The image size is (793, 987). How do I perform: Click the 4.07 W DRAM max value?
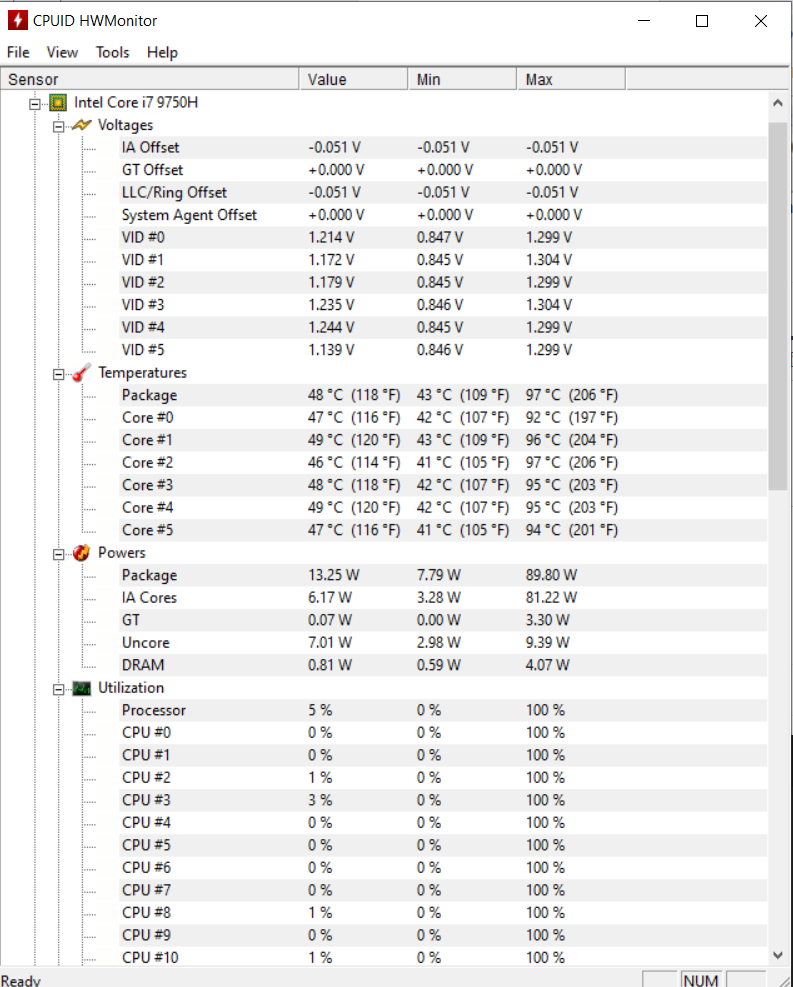point(548,665)
